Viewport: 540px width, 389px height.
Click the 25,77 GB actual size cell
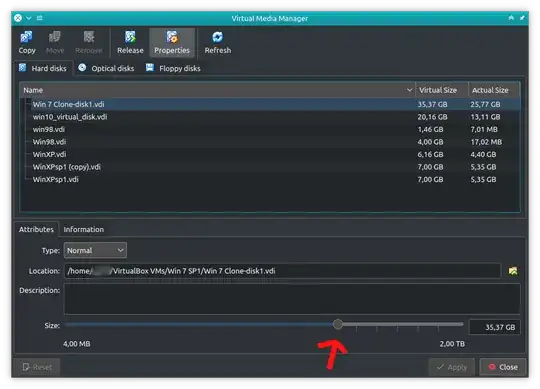point(485,104)
